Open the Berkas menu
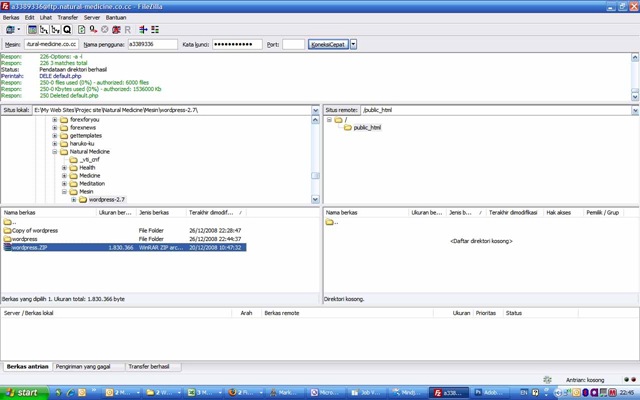The width and height of the screenshot is (640, 400). (x=11, y=18)
